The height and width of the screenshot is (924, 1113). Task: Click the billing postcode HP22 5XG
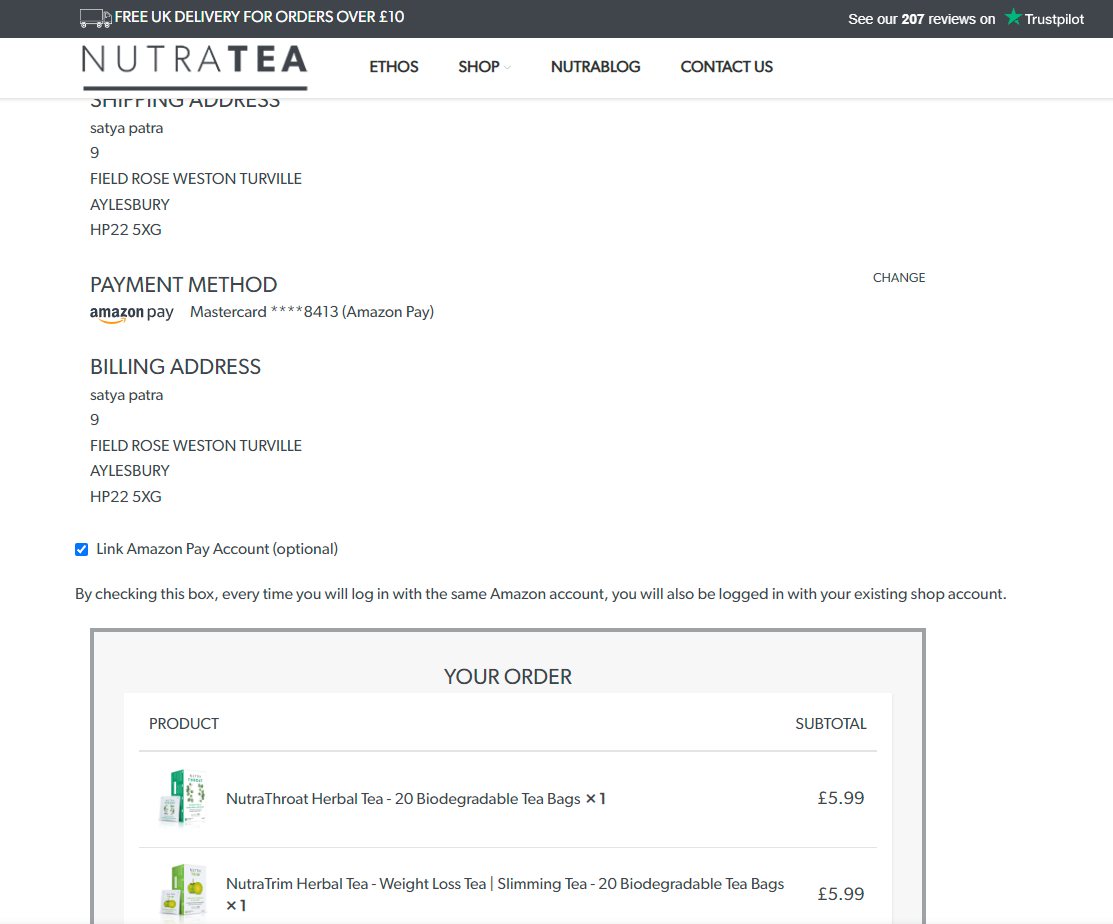coord(126,497)
